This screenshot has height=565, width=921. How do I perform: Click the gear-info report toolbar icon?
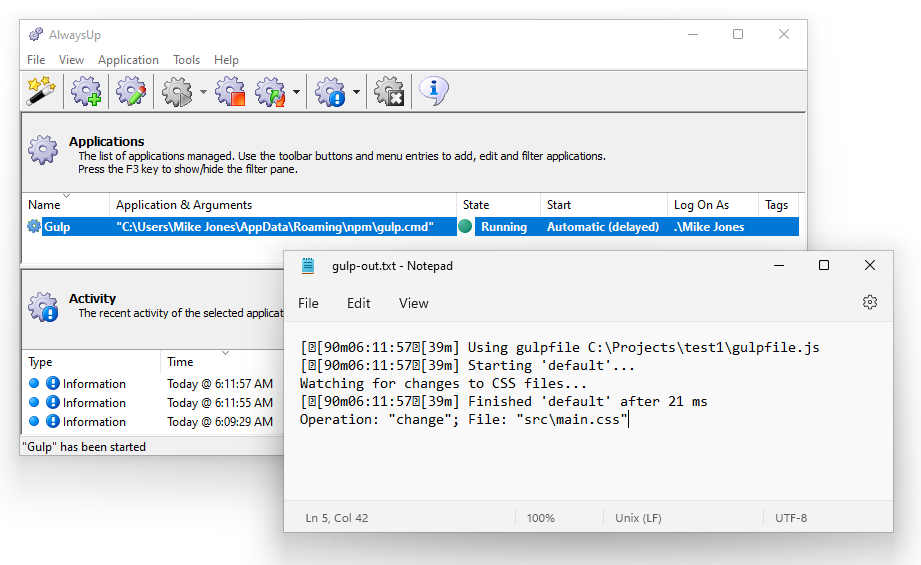(x=330, y=91)
